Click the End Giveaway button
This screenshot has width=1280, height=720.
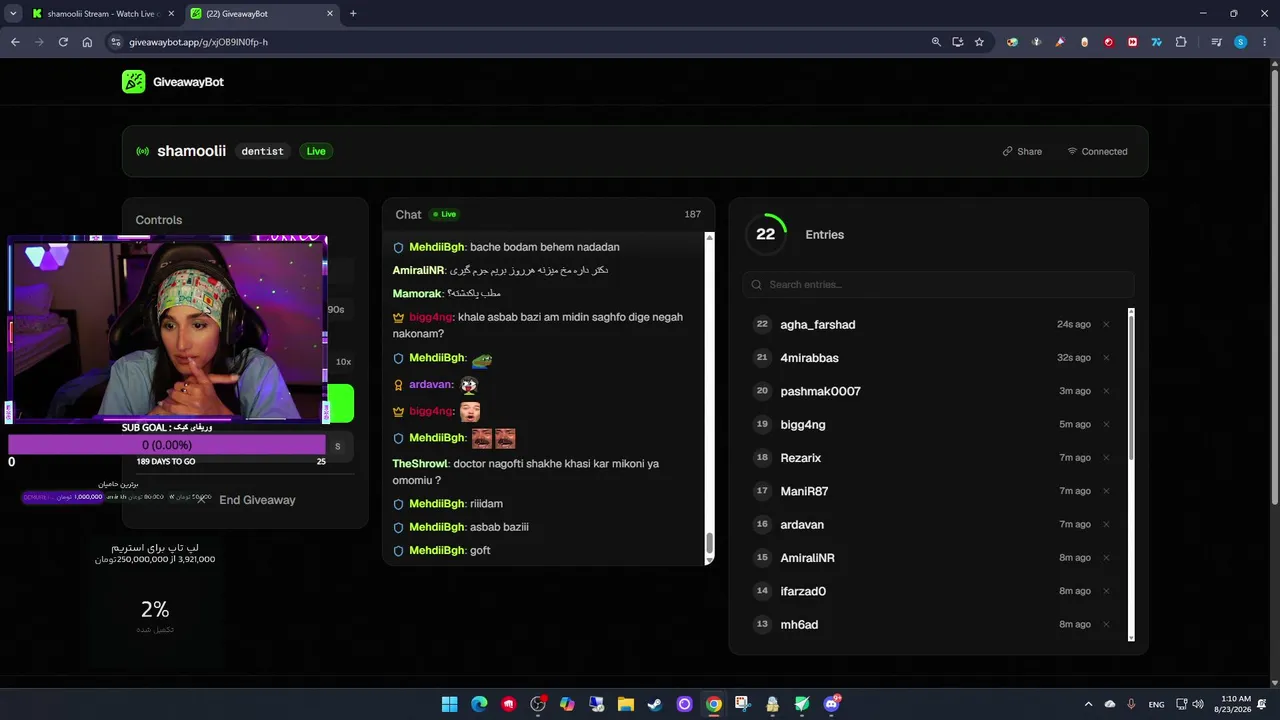click(x=246, y=500)
